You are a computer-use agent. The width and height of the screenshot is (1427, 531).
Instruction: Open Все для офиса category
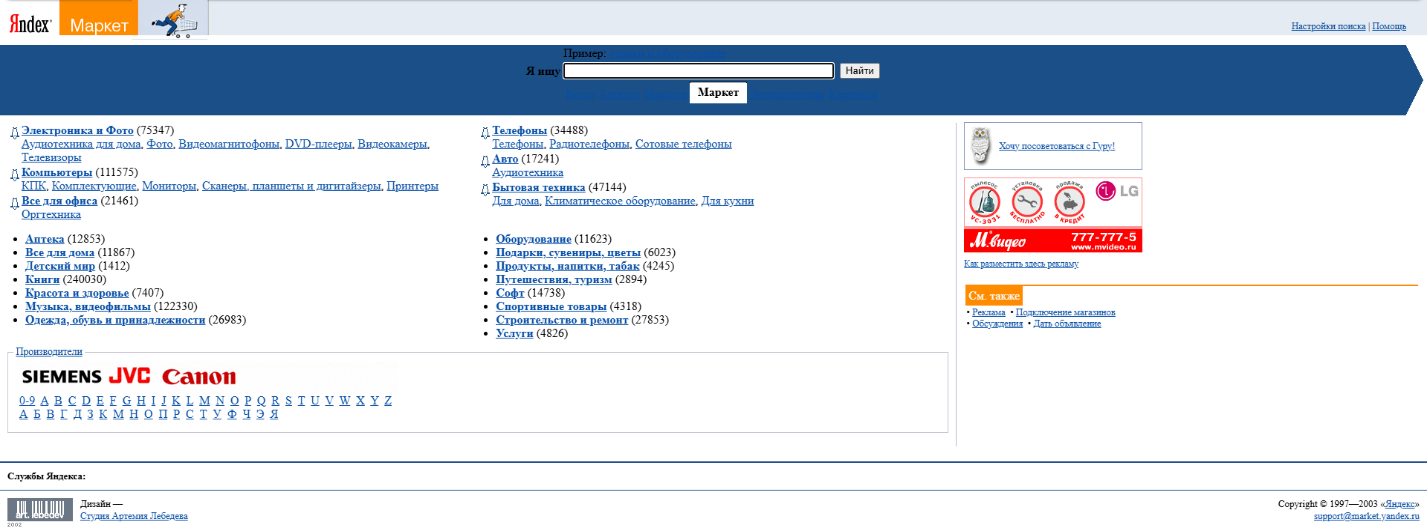tap(59, 201)
